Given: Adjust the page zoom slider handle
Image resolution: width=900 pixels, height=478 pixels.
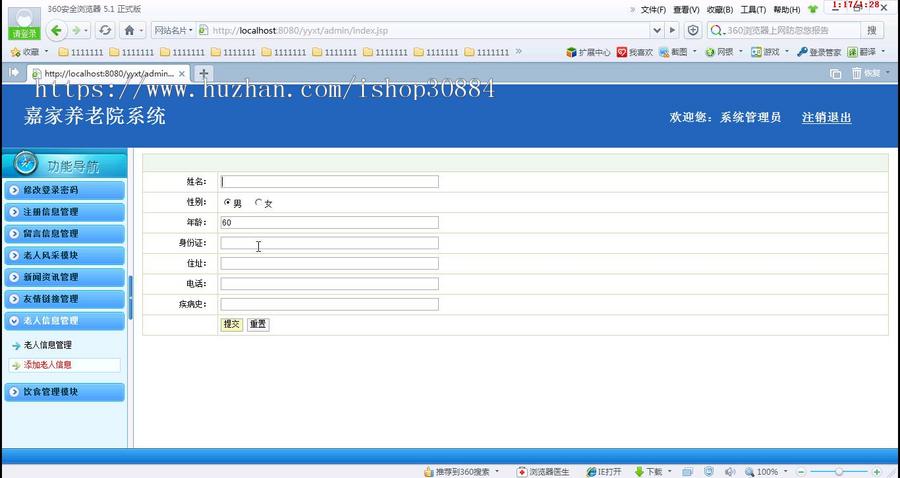Looking at the screenshot, I should point(839,472).
